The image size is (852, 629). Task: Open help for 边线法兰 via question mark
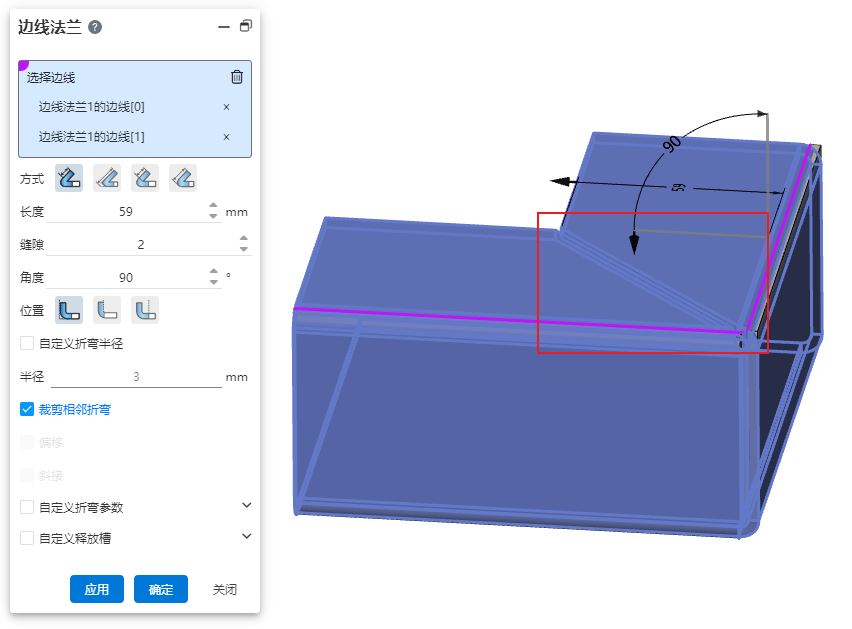tap(95, 27)
